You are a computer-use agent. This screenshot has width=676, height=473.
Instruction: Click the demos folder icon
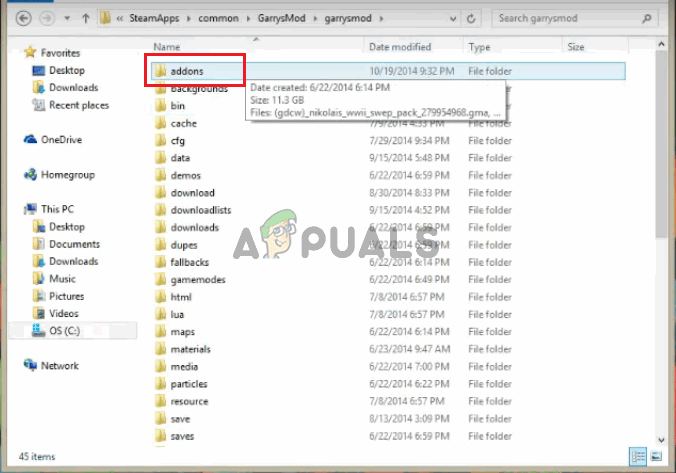[x=160, y=175]
